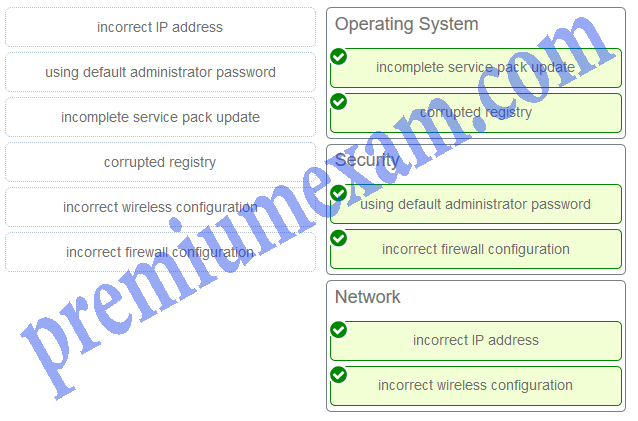Choose 'incorrect firewall configuration' in left column

tap(160, 252)
